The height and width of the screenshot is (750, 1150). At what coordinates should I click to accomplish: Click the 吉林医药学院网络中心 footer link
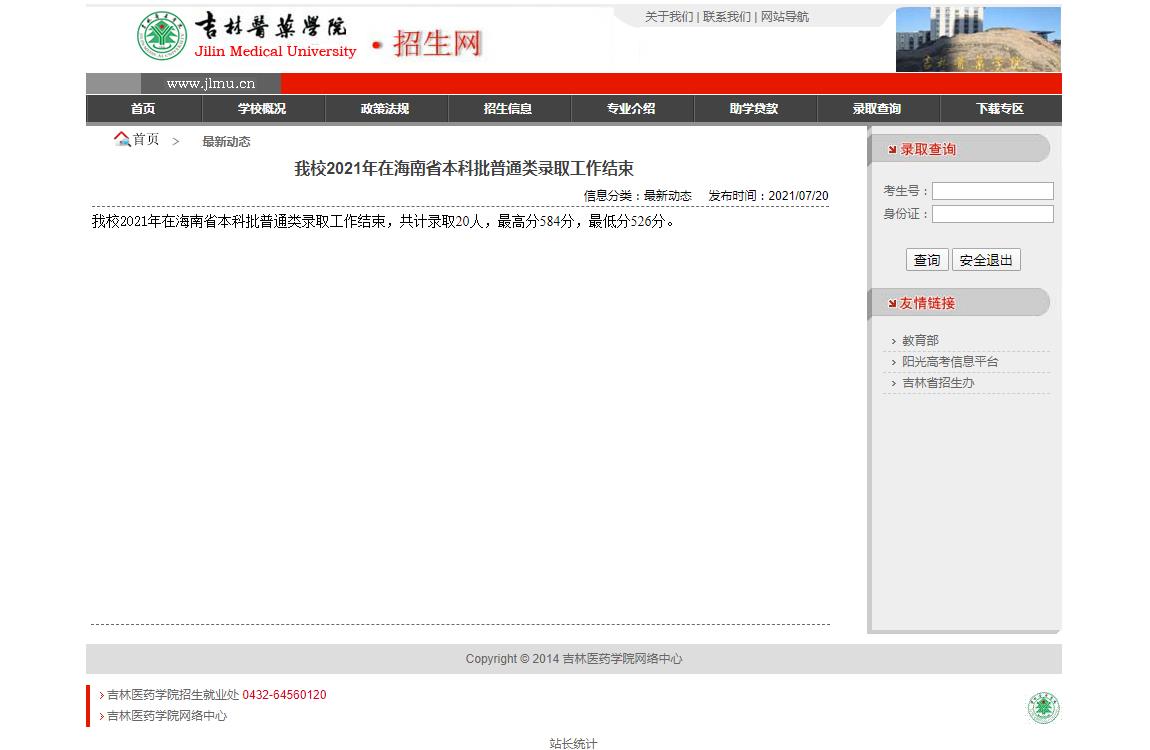coord(167,716)
